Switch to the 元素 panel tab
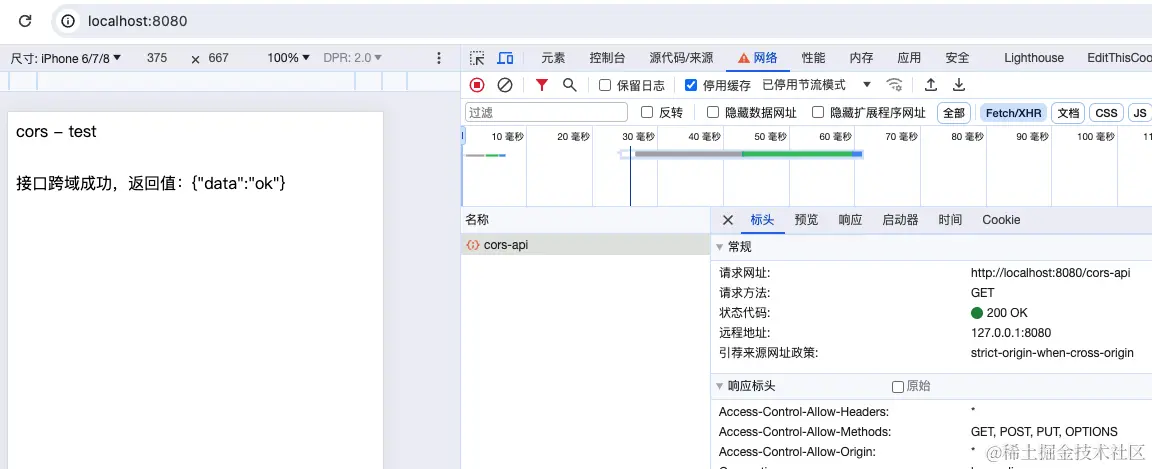 click(x=553, y=58)
